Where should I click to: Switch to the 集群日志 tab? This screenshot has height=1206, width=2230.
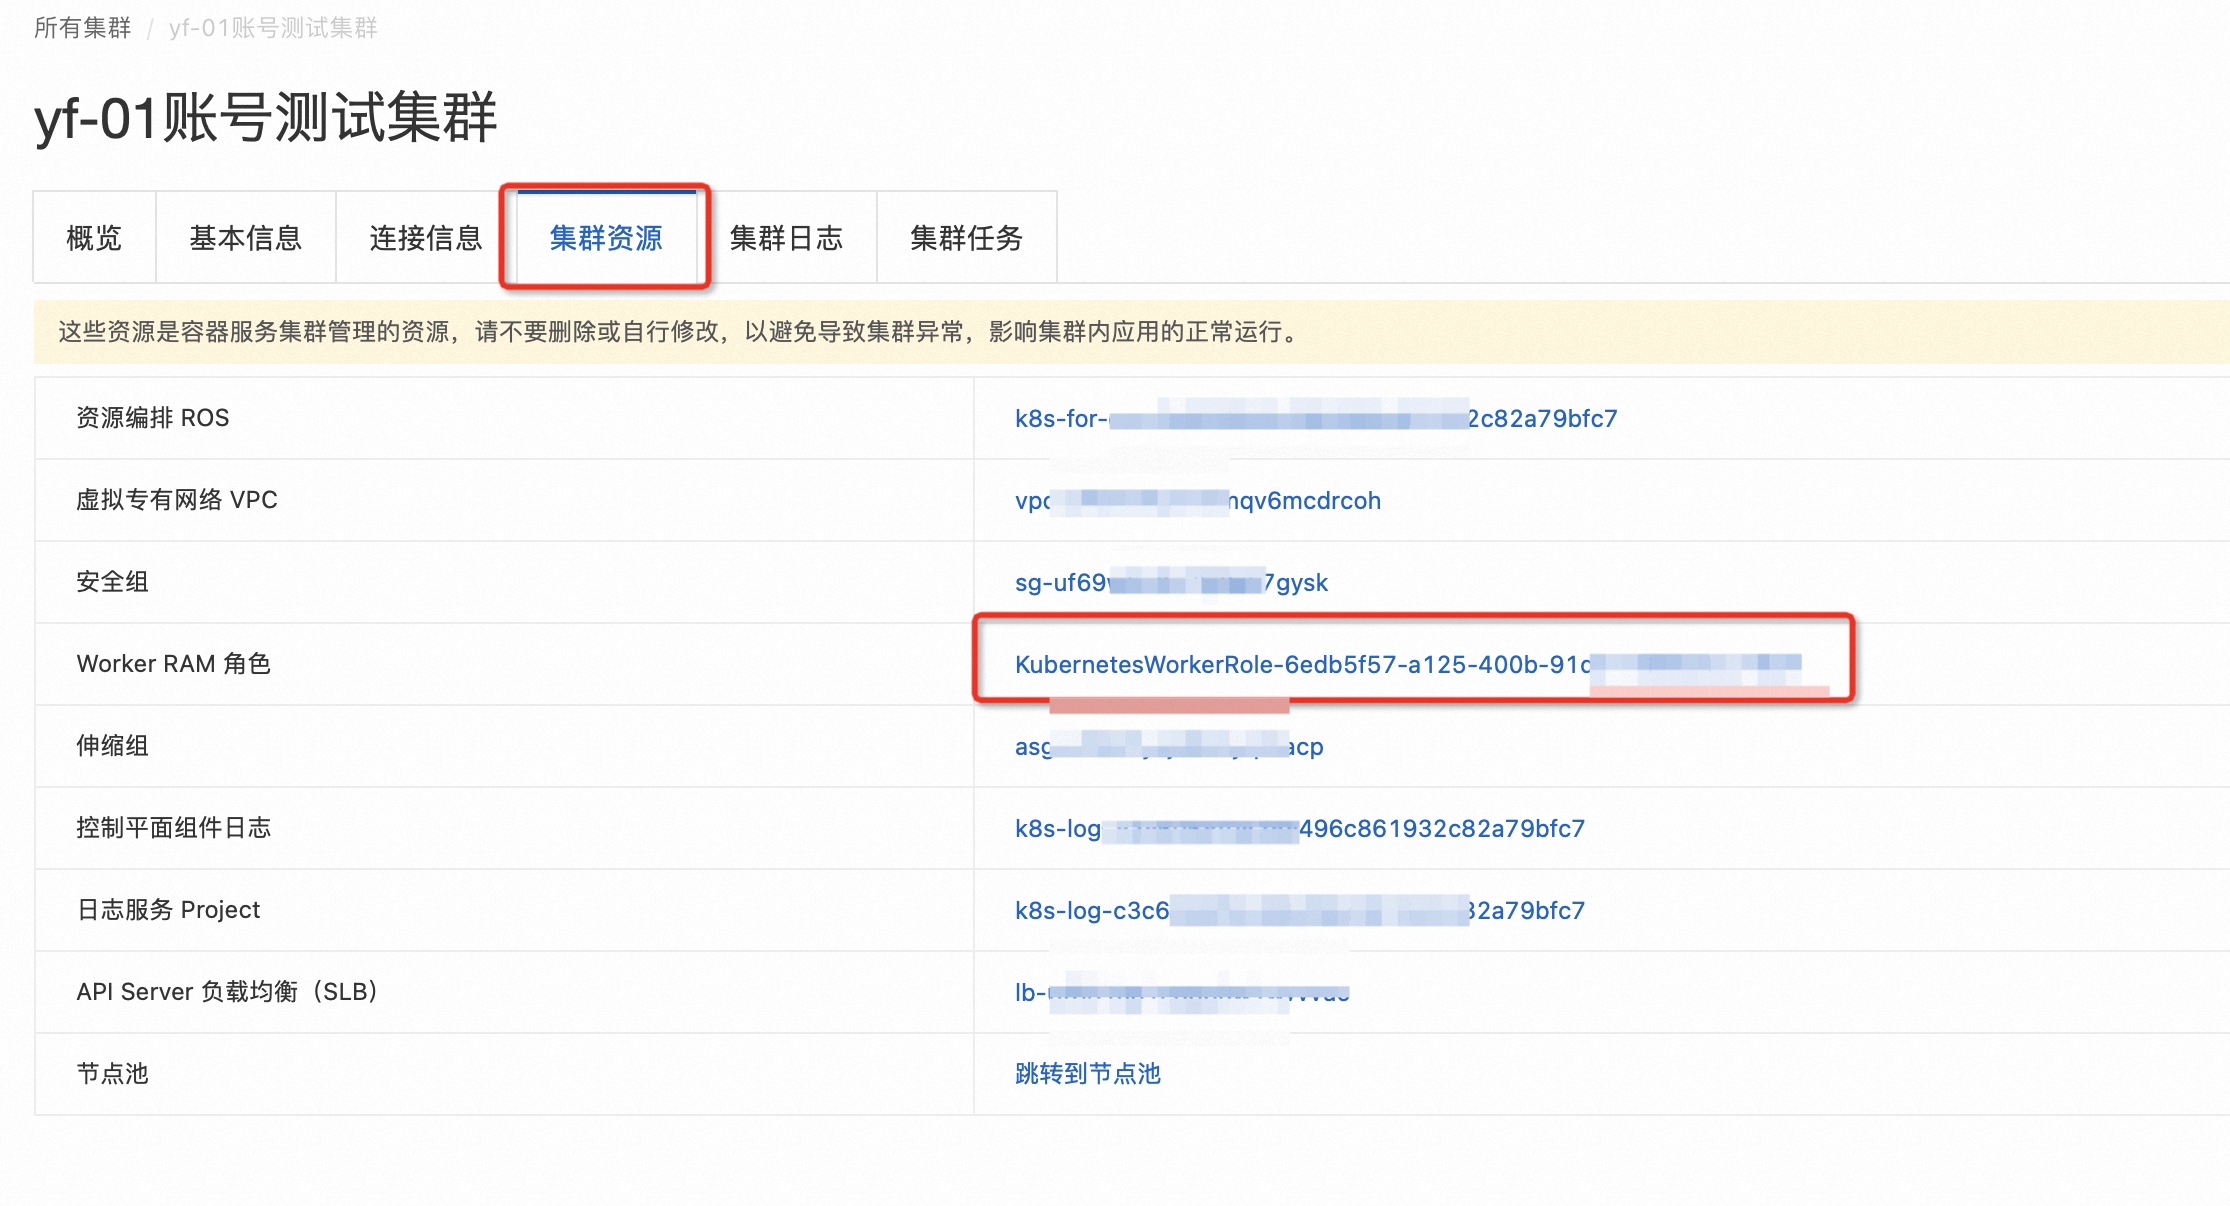coord(786,238)
